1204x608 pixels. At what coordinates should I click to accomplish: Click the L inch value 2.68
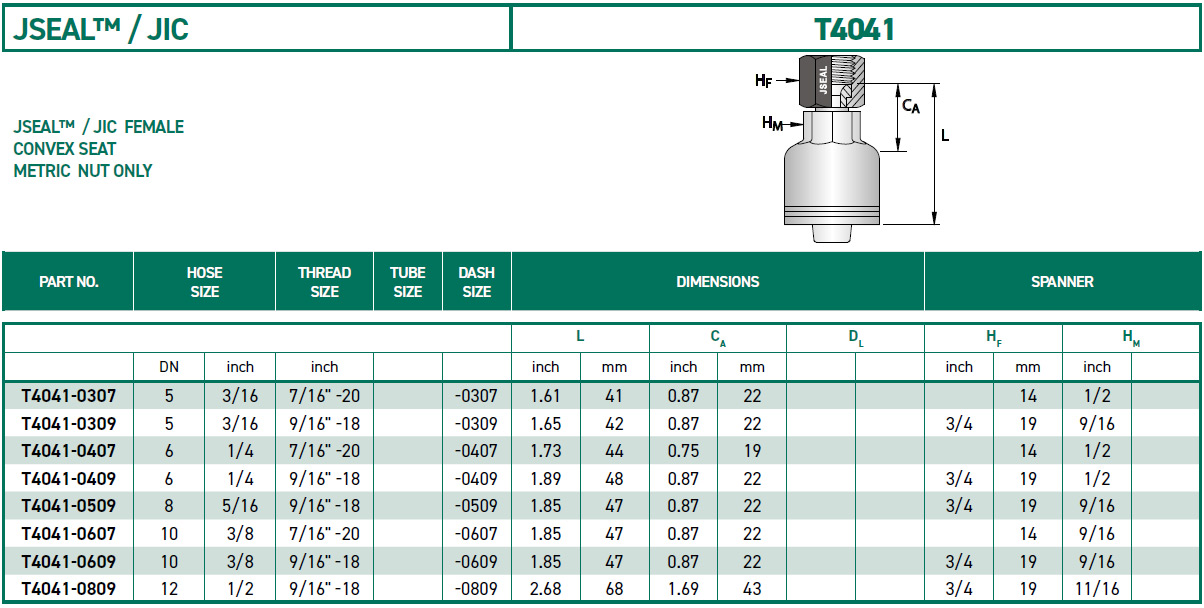point(545,589)
